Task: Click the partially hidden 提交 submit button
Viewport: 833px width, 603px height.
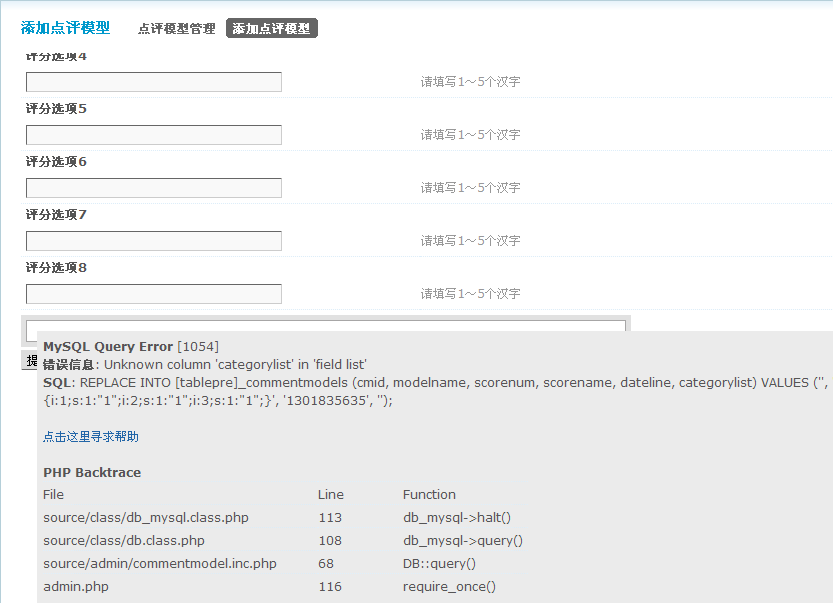Action: coord(30,361)
